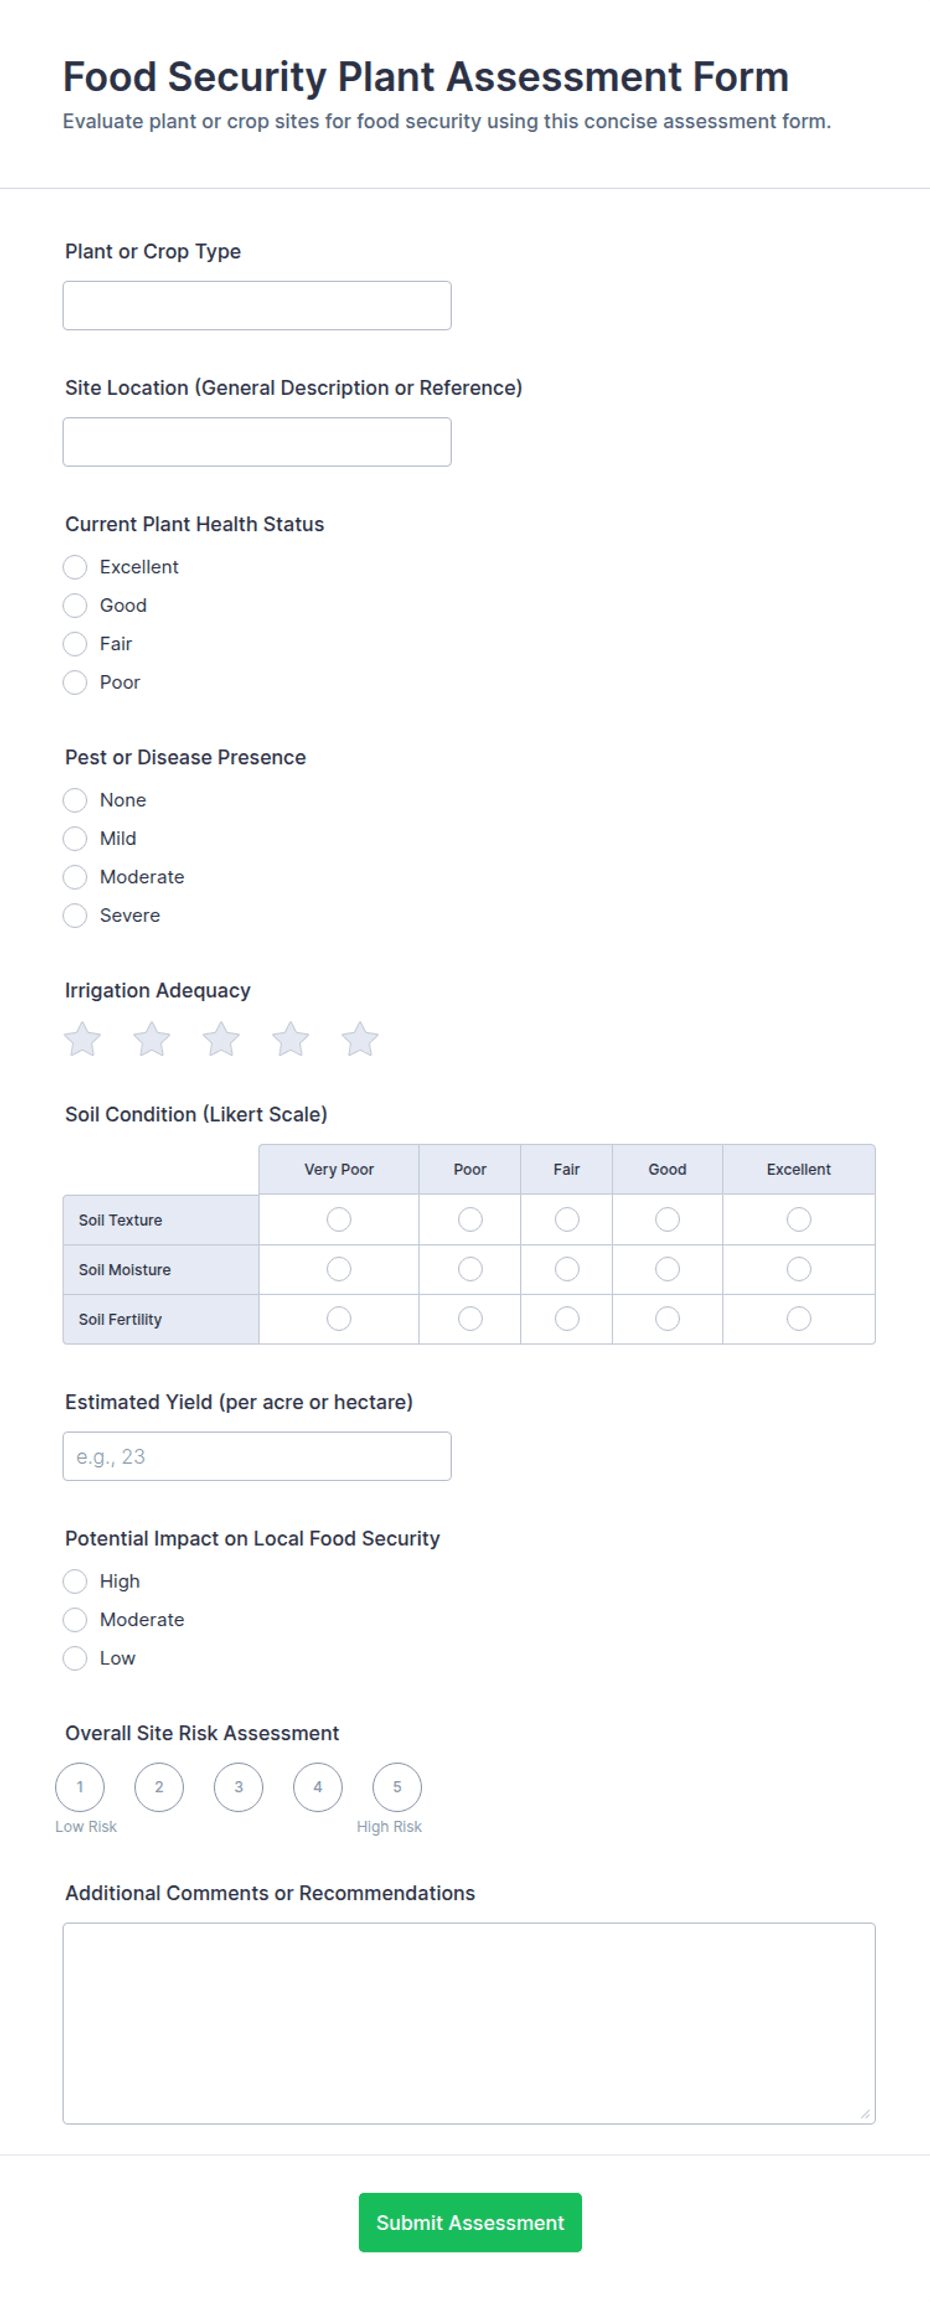Focus the Estimated Yield input
The height and width of the screenshot is (2301, 930).
pyautogui.click(x=257, y=1456)
